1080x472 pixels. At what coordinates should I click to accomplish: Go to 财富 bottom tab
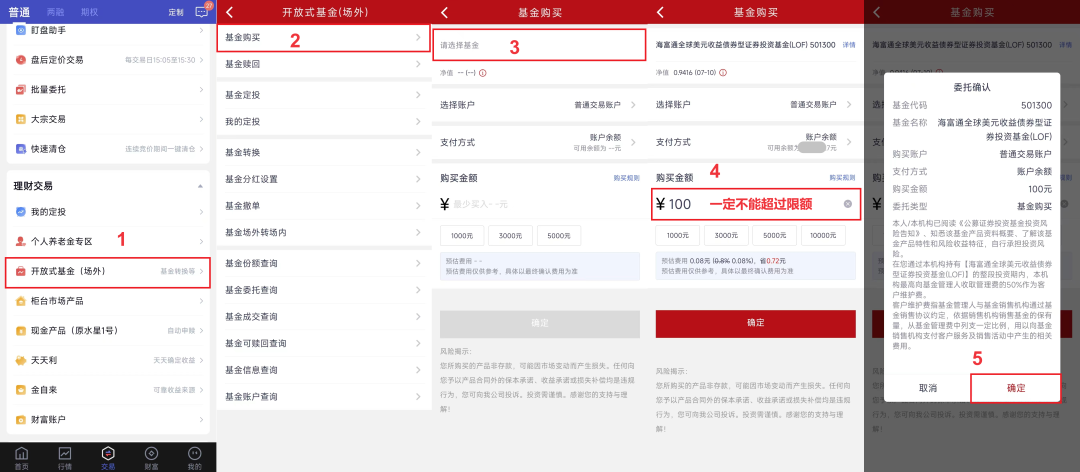click(x=152, y=457)
